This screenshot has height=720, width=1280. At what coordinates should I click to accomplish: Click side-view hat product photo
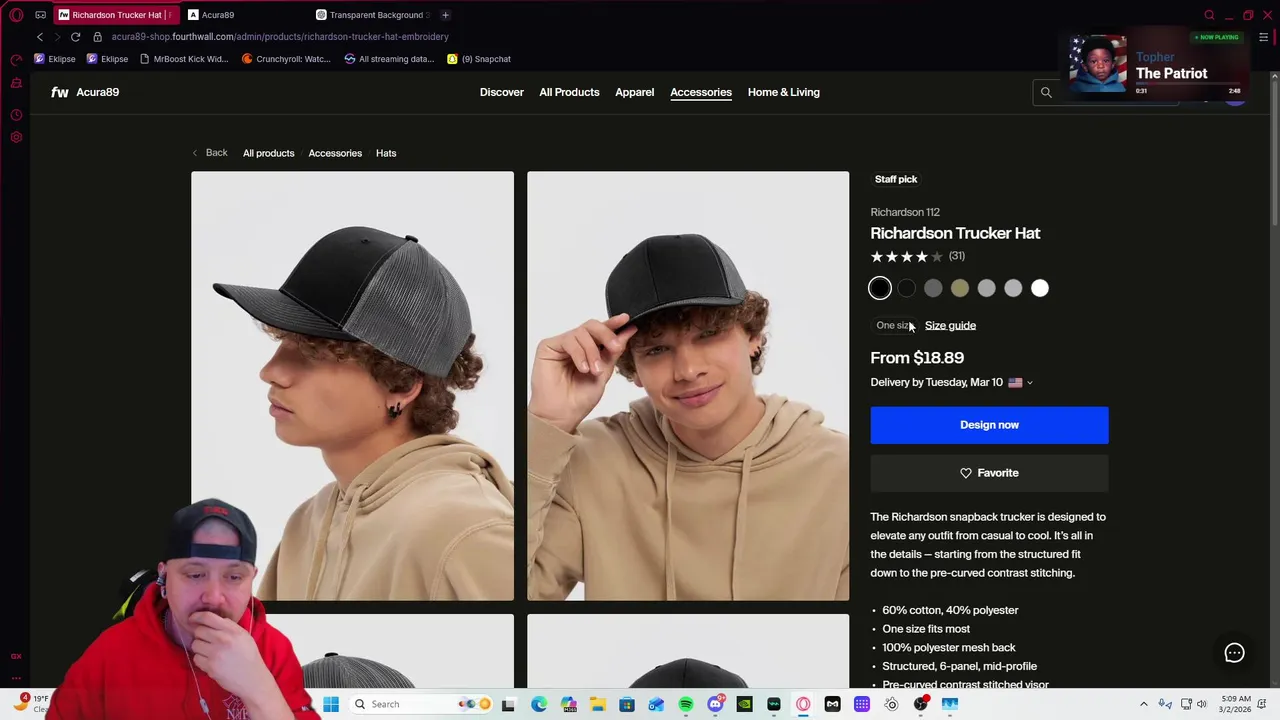[x=352, y=386]
